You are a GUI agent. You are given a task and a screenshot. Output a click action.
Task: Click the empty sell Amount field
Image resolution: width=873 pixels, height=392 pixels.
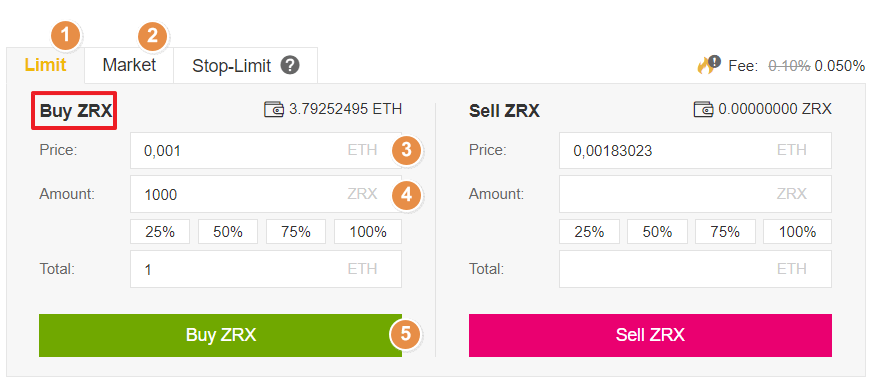click(x=695, y=194)
